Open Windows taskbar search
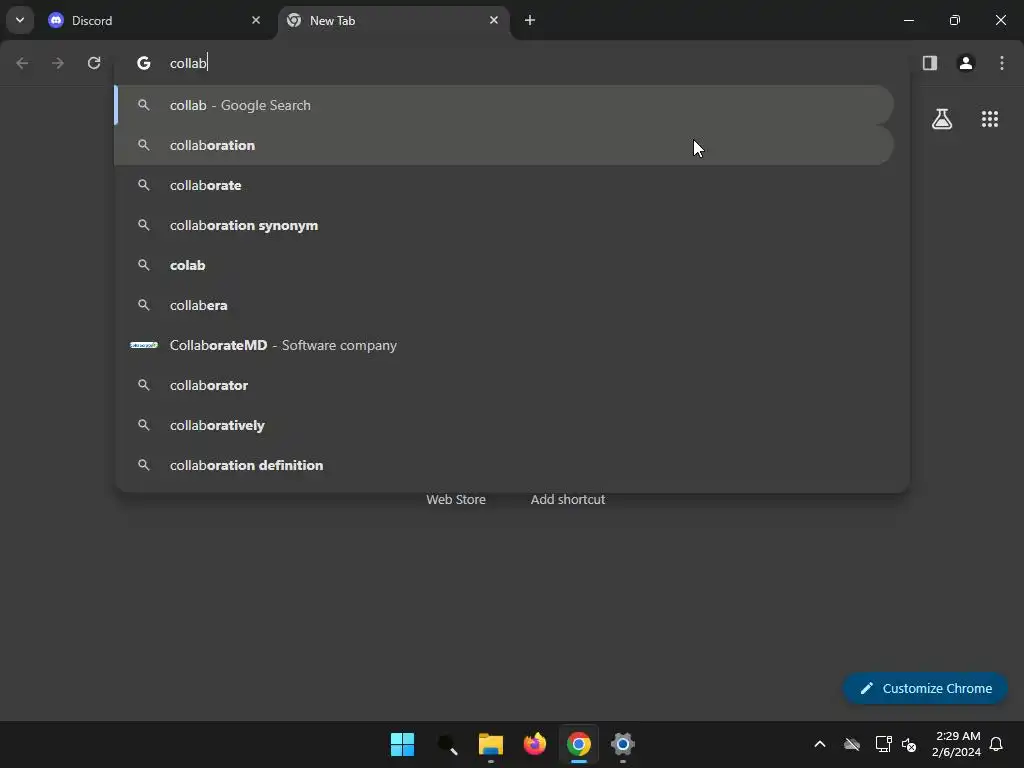Image resolution: width=1024 pixels, height=768 pixels. 447,744
